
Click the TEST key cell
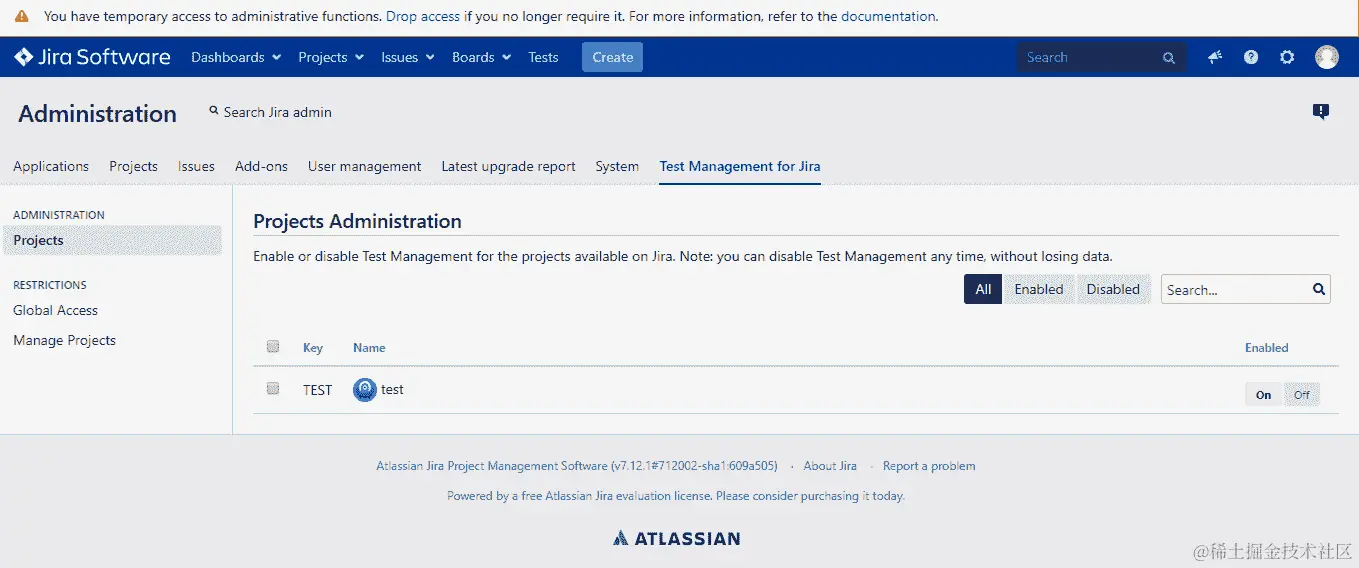point(317,390)
